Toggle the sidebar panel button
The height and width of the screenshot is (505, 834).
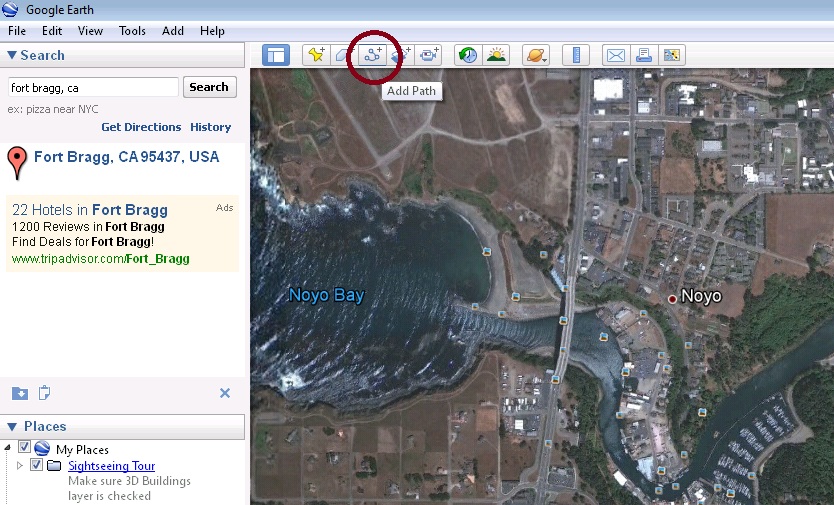pos(275,55)
